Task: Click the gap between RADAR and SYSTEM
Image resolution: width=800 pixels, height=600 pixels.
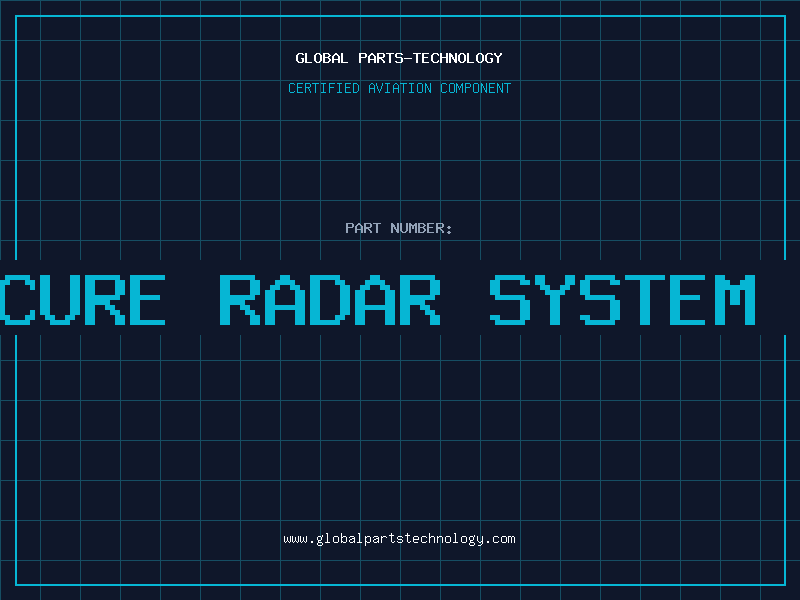Action: 465,299
